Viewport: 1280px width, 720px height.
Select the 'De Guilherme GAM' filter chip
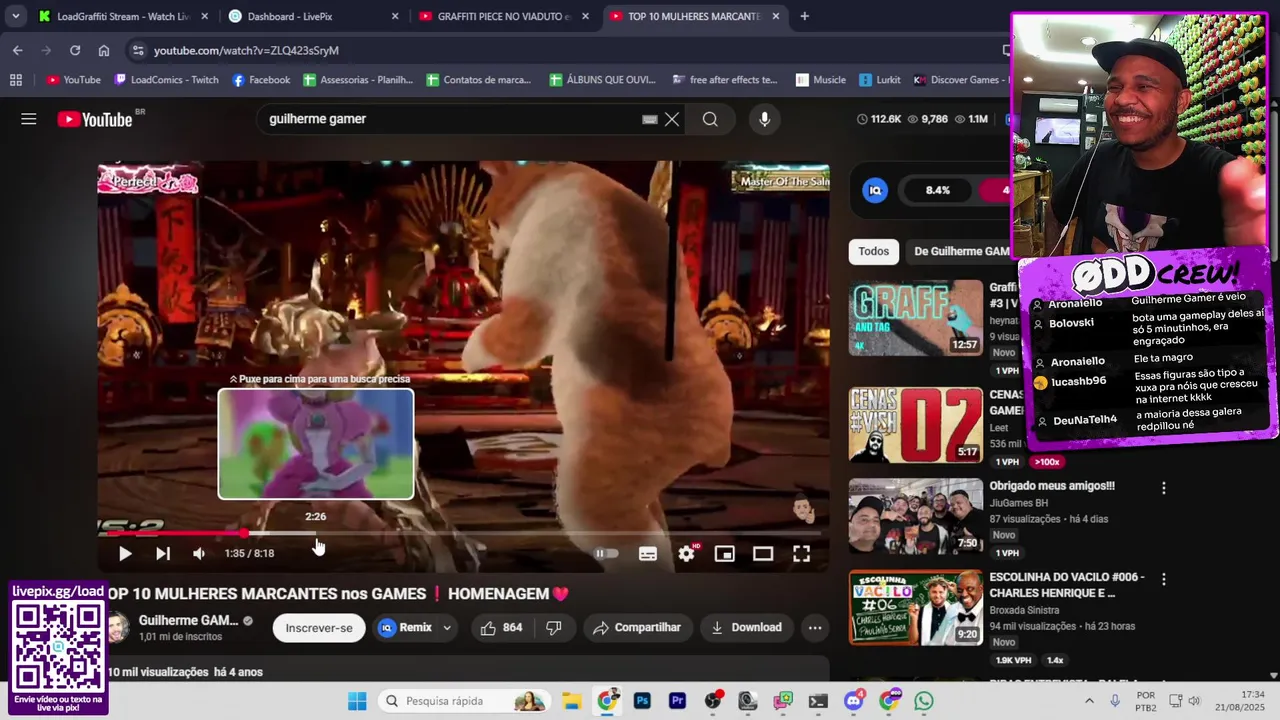coord(961,251)
